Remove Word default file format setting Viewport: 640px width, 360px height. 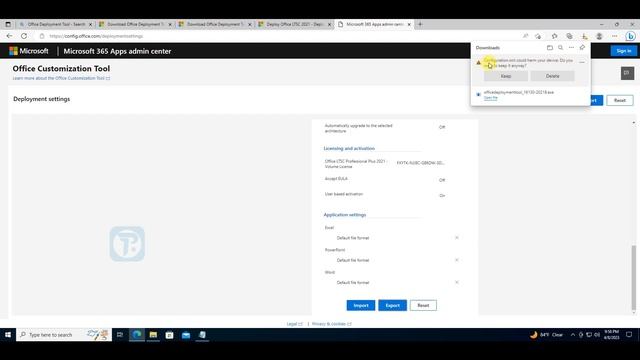coord(457,282)
